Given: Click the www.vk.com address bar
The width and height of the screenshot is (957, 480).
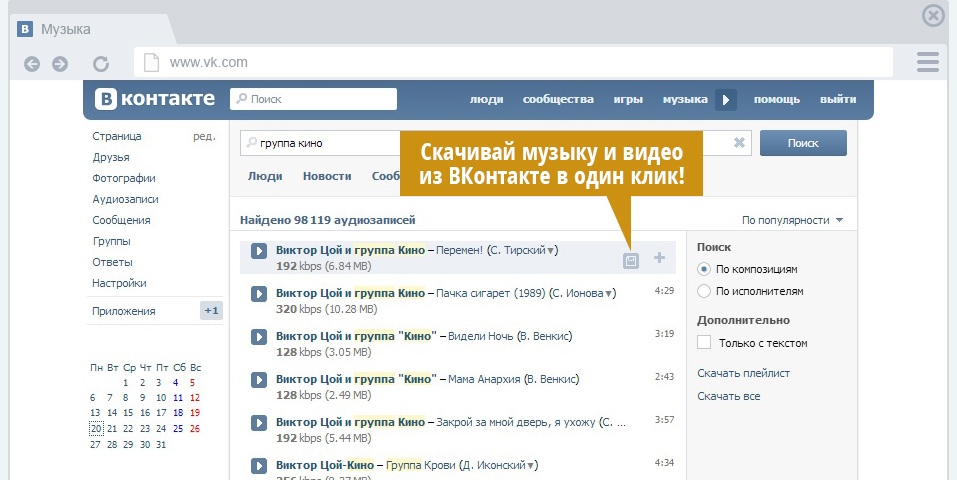Looking at the screenshot, I should pyautogui.click(x=513, y=62).
